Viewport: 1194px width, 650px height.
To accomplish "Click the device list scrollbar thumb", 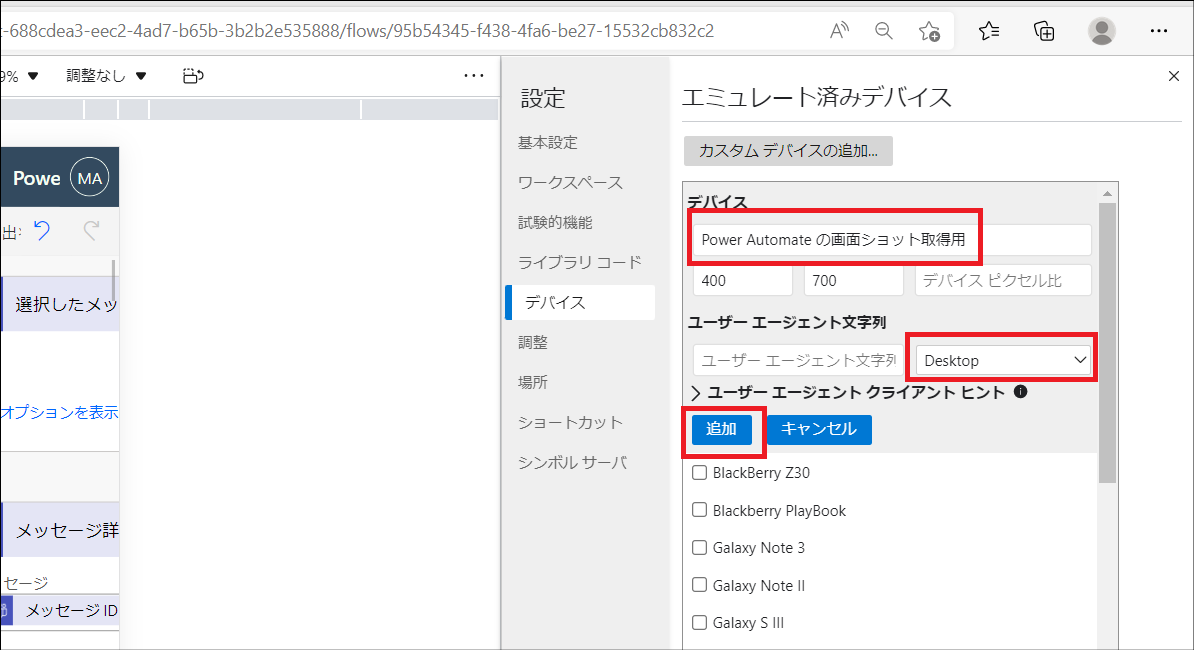I will [1107, 343].
